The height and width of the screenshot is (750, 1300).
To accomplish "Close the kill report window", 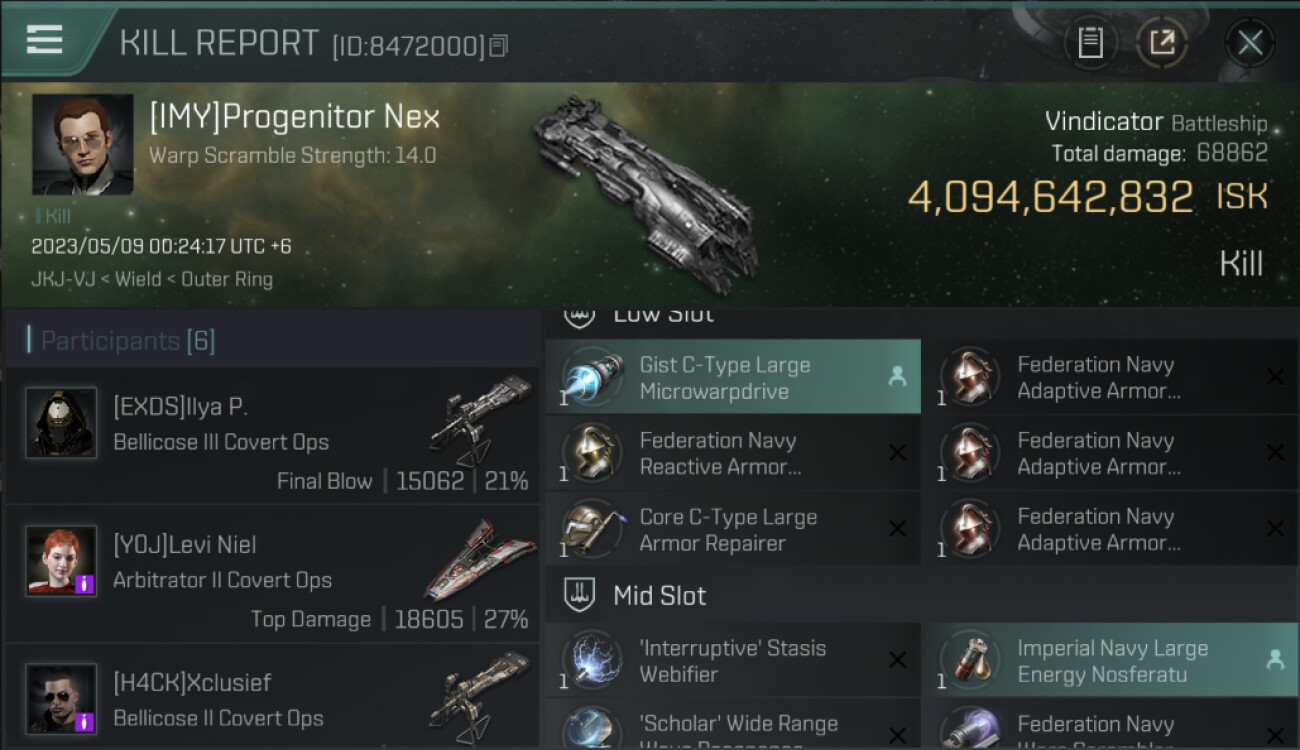I will [x=1250, y=43].
